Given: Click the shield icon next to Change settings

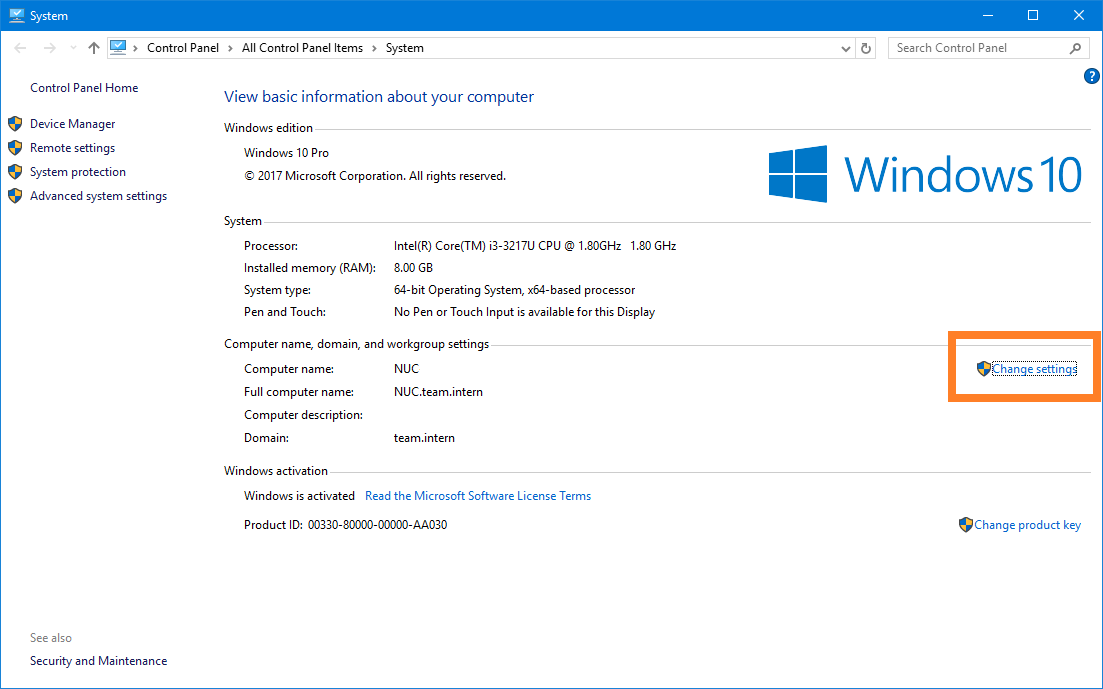Looking at the screenshot, I should [x=983, y=369].
